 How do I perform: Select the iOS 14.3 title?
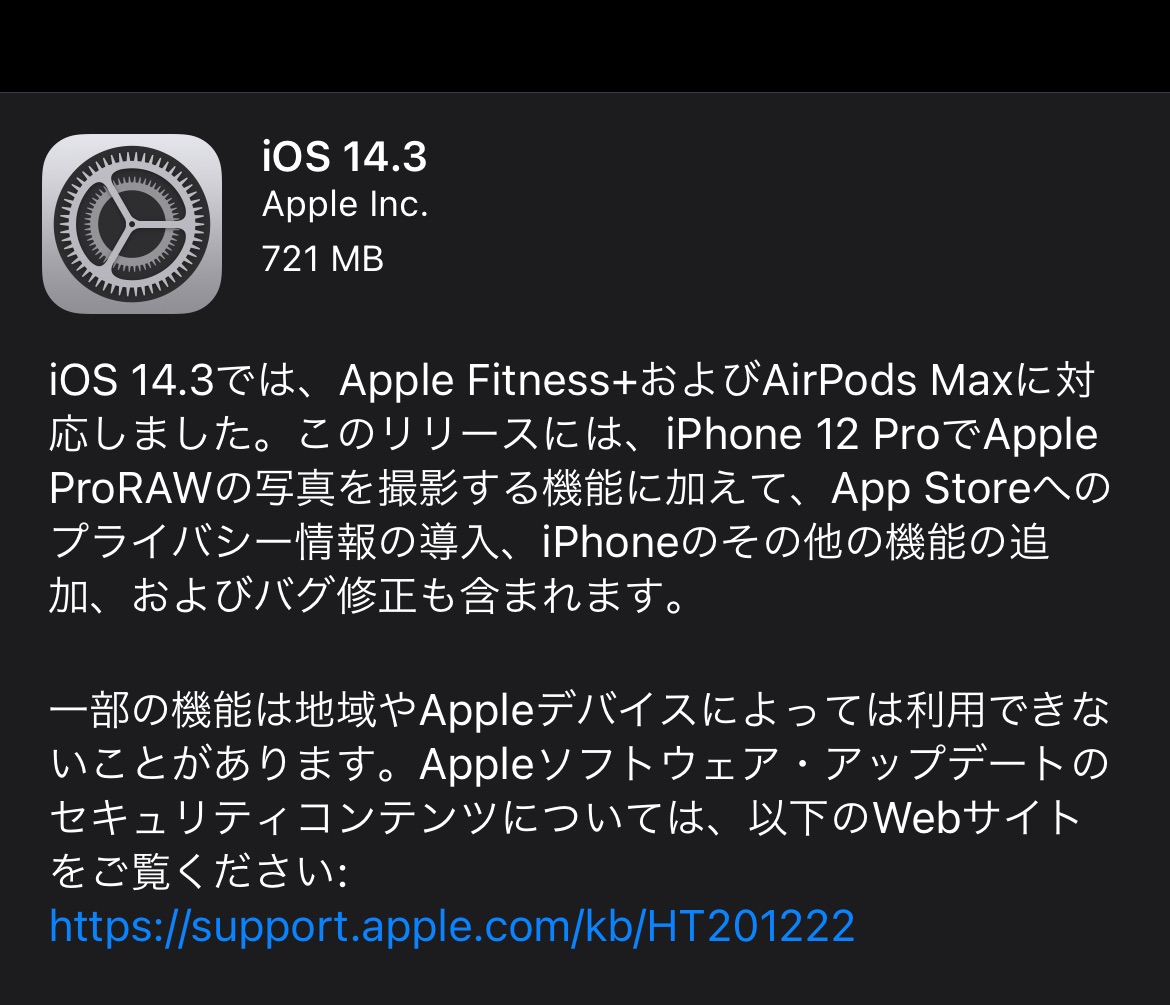coord(344,157)
